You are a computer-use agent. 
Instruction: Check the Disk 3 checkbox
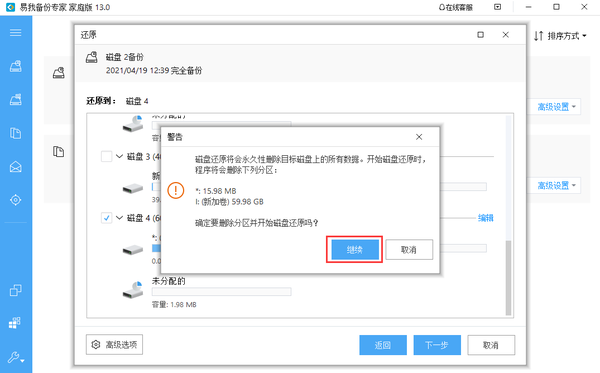pos(106,156)
